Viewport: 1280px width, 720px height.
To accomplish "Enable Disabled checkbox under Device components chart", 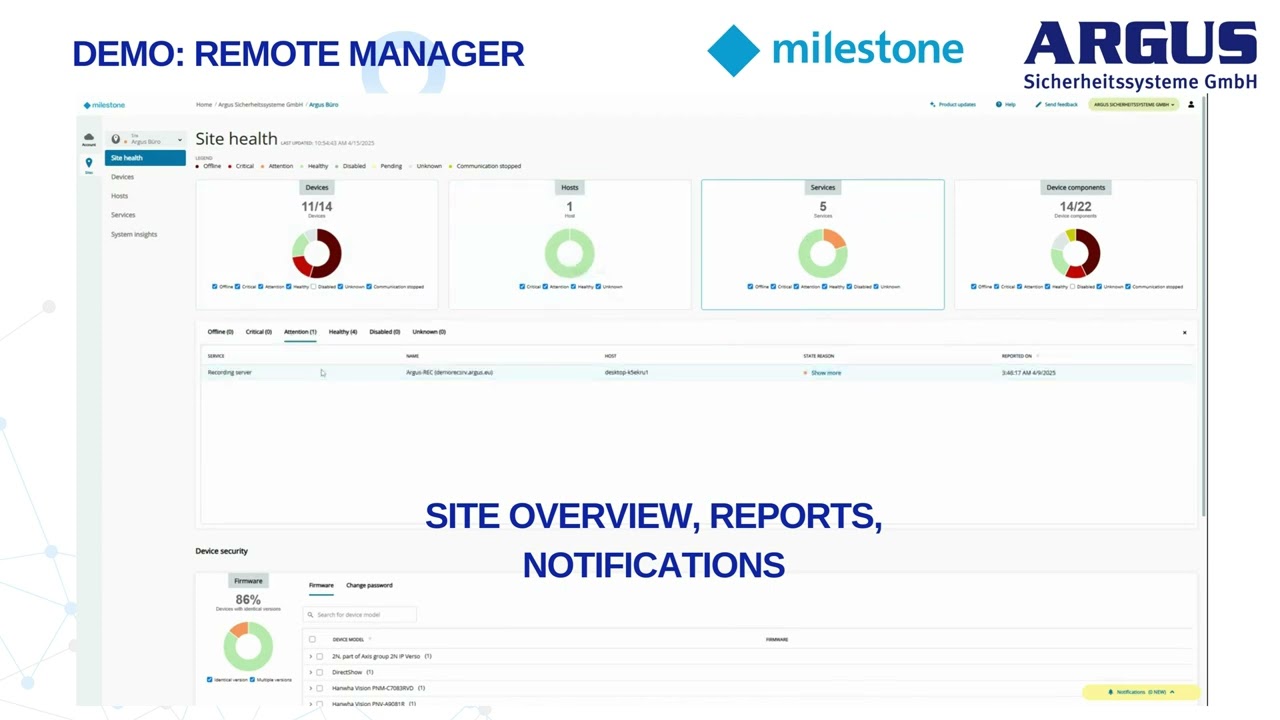I will 1072,287.
